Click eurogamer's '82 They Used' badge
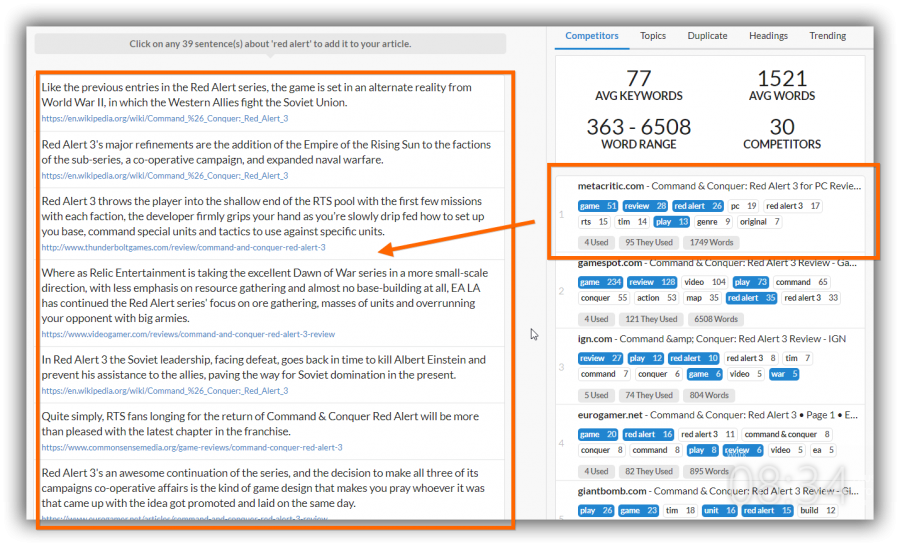900x546 pixels. [x=649, y=471]
